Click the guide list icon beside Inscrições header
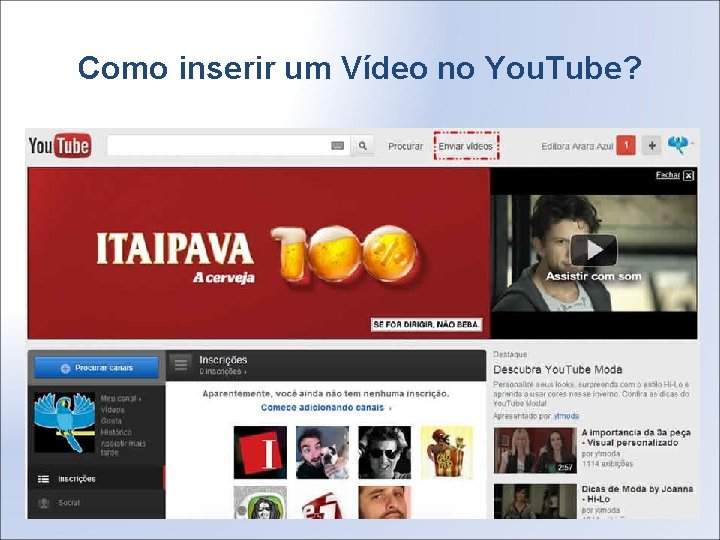This screenshot has width=720, height=540. pos(180,364)
